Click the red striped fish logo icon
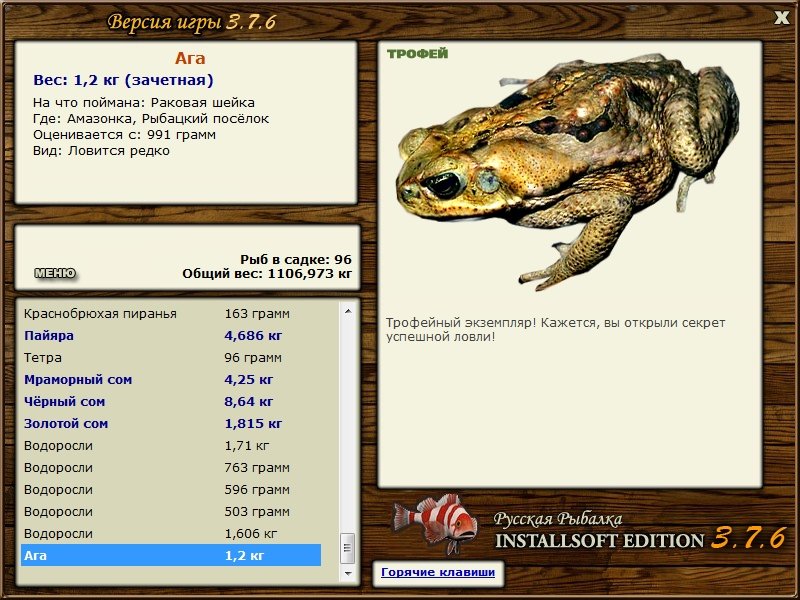This screenshot has width=800, height=600. [x=435, y=523]
